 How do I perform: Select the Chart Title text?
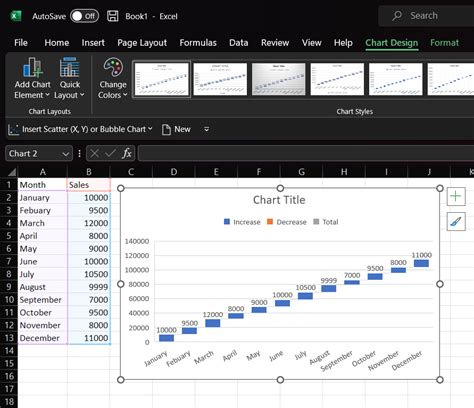coord(279,200)
